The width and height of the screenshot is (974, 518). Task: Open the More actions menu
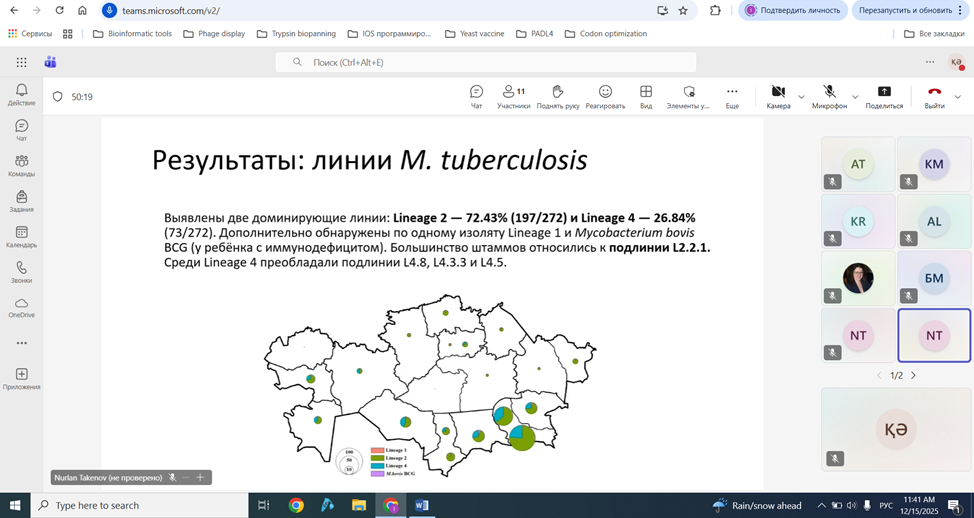(732, 96)
